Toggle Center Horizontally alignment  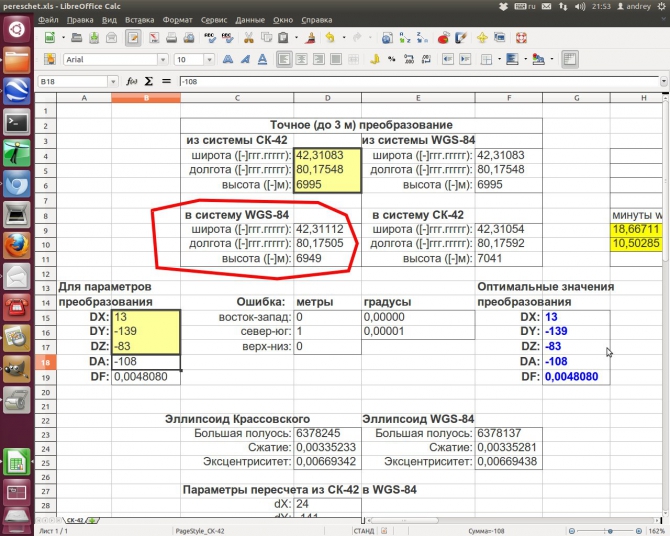[302, 59]
